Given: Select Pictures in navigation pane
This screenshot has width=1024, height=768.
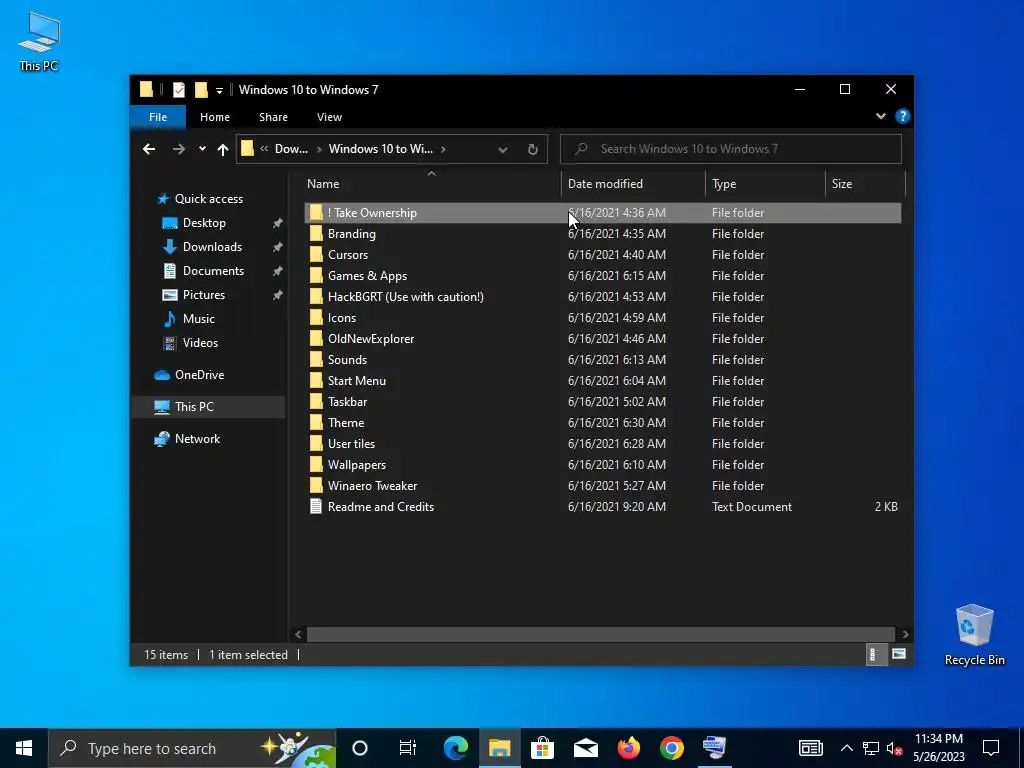Looking at the screenshot, I should point(204,295).
